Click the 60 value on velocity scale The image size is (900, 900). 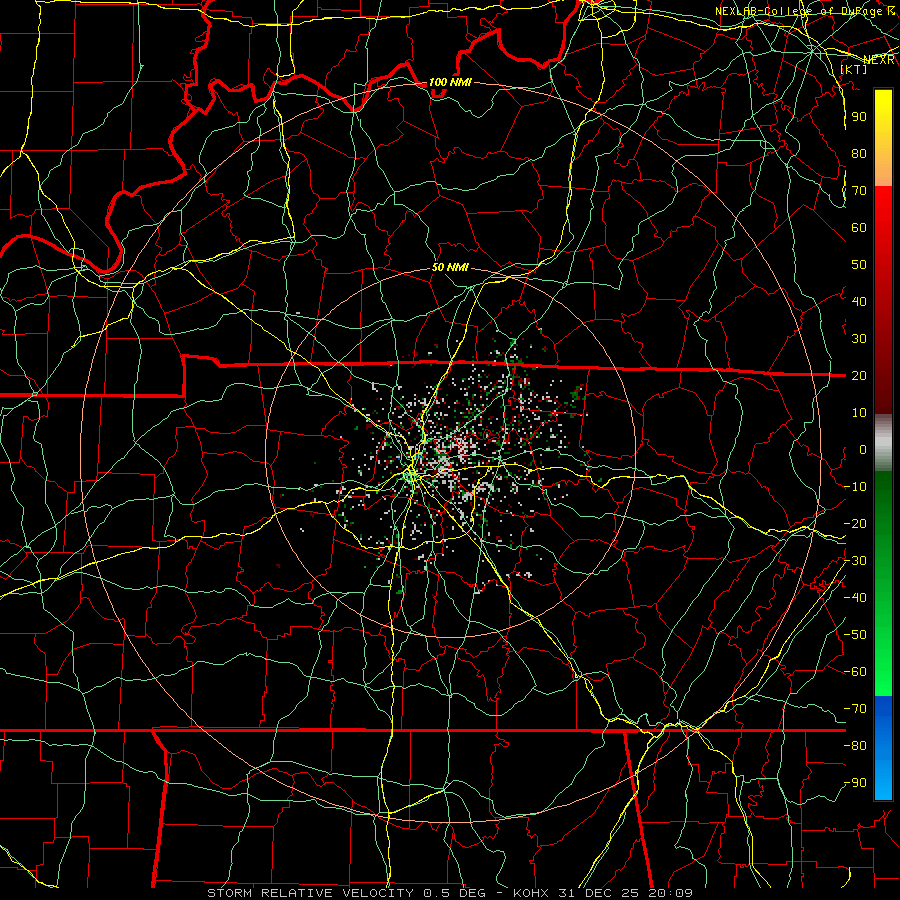[x=859, y=227]
